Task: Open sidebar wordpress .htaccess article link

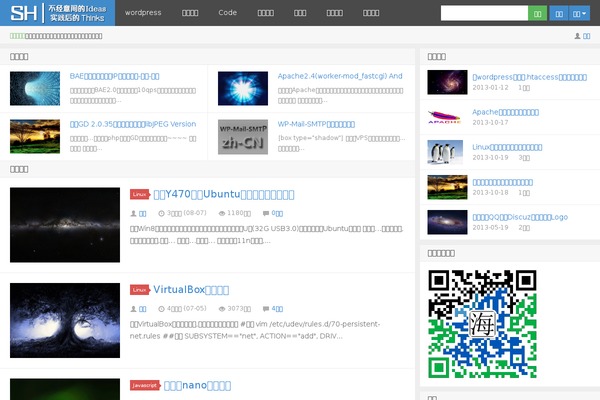Action: (x=530, y=77)
